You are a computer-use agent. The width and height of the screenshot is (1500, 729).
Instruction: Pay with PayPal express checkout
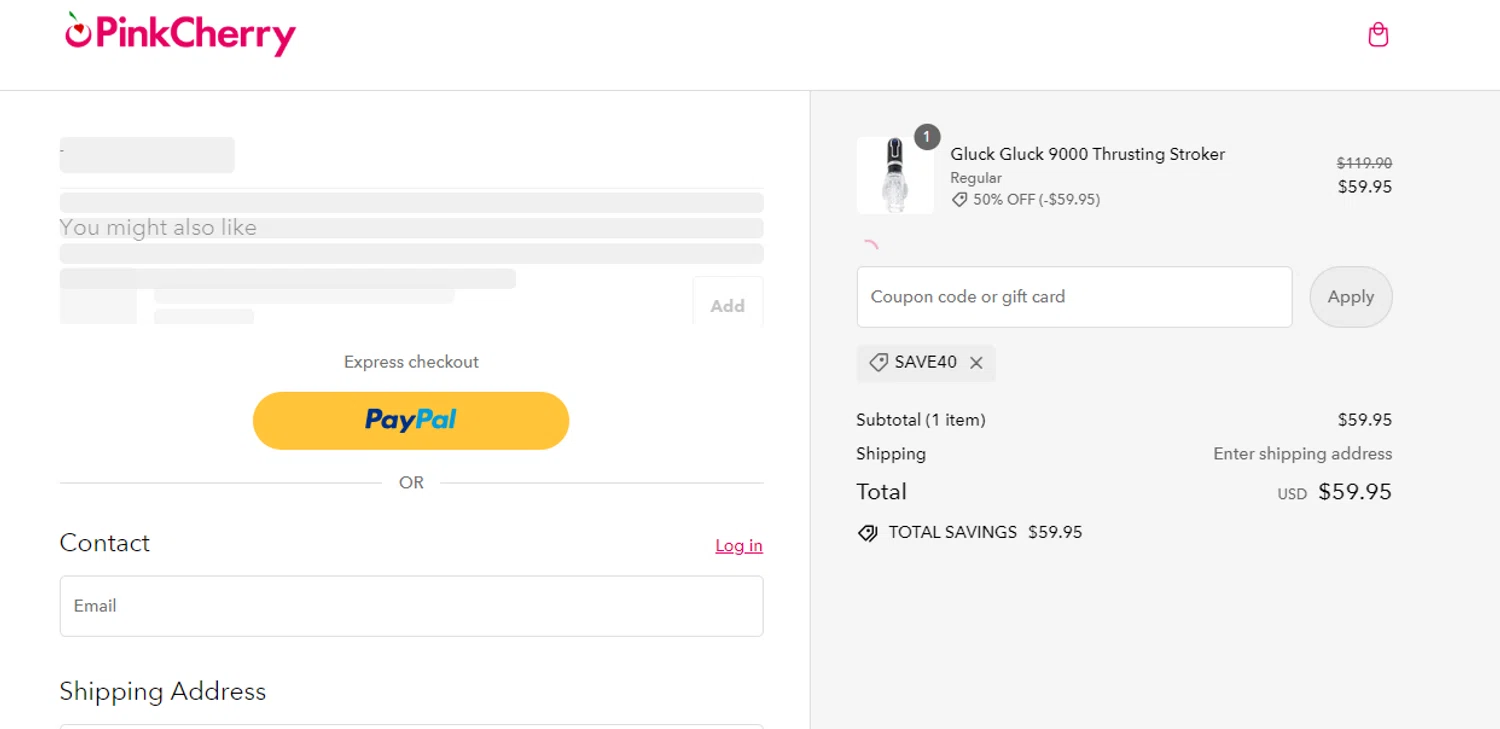click(411, 420)
